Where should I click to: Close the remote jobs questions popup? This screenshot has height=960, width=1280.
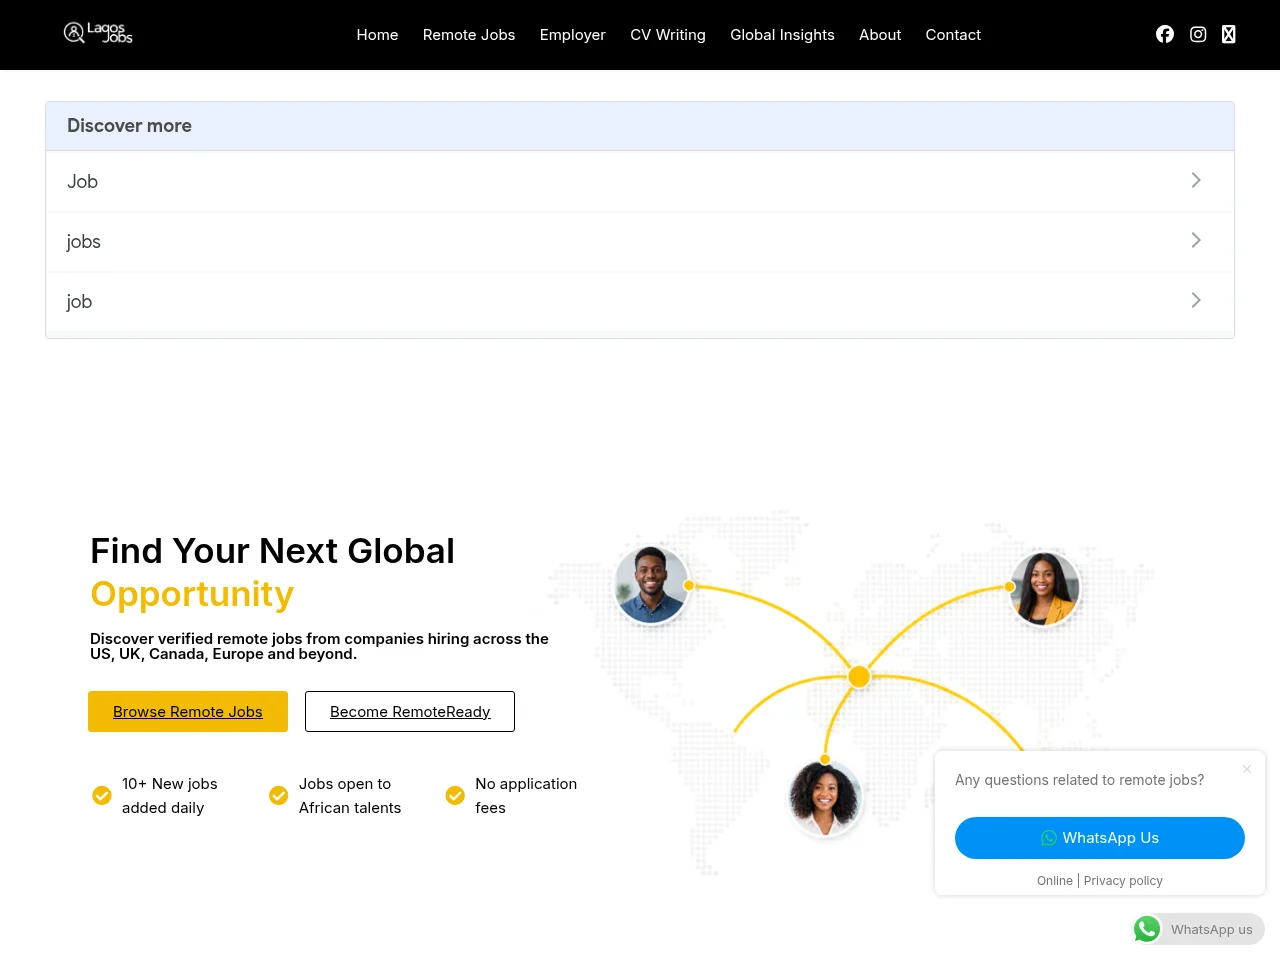[x=1247, y=769]
